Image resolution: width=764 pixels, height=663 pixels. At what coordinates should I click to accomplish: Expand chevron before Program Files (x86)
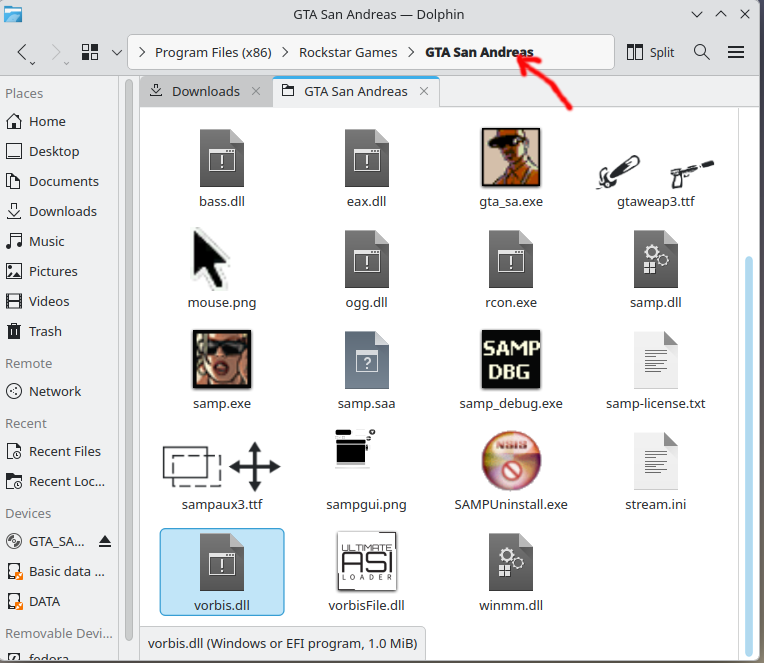[x=142, y=52]
